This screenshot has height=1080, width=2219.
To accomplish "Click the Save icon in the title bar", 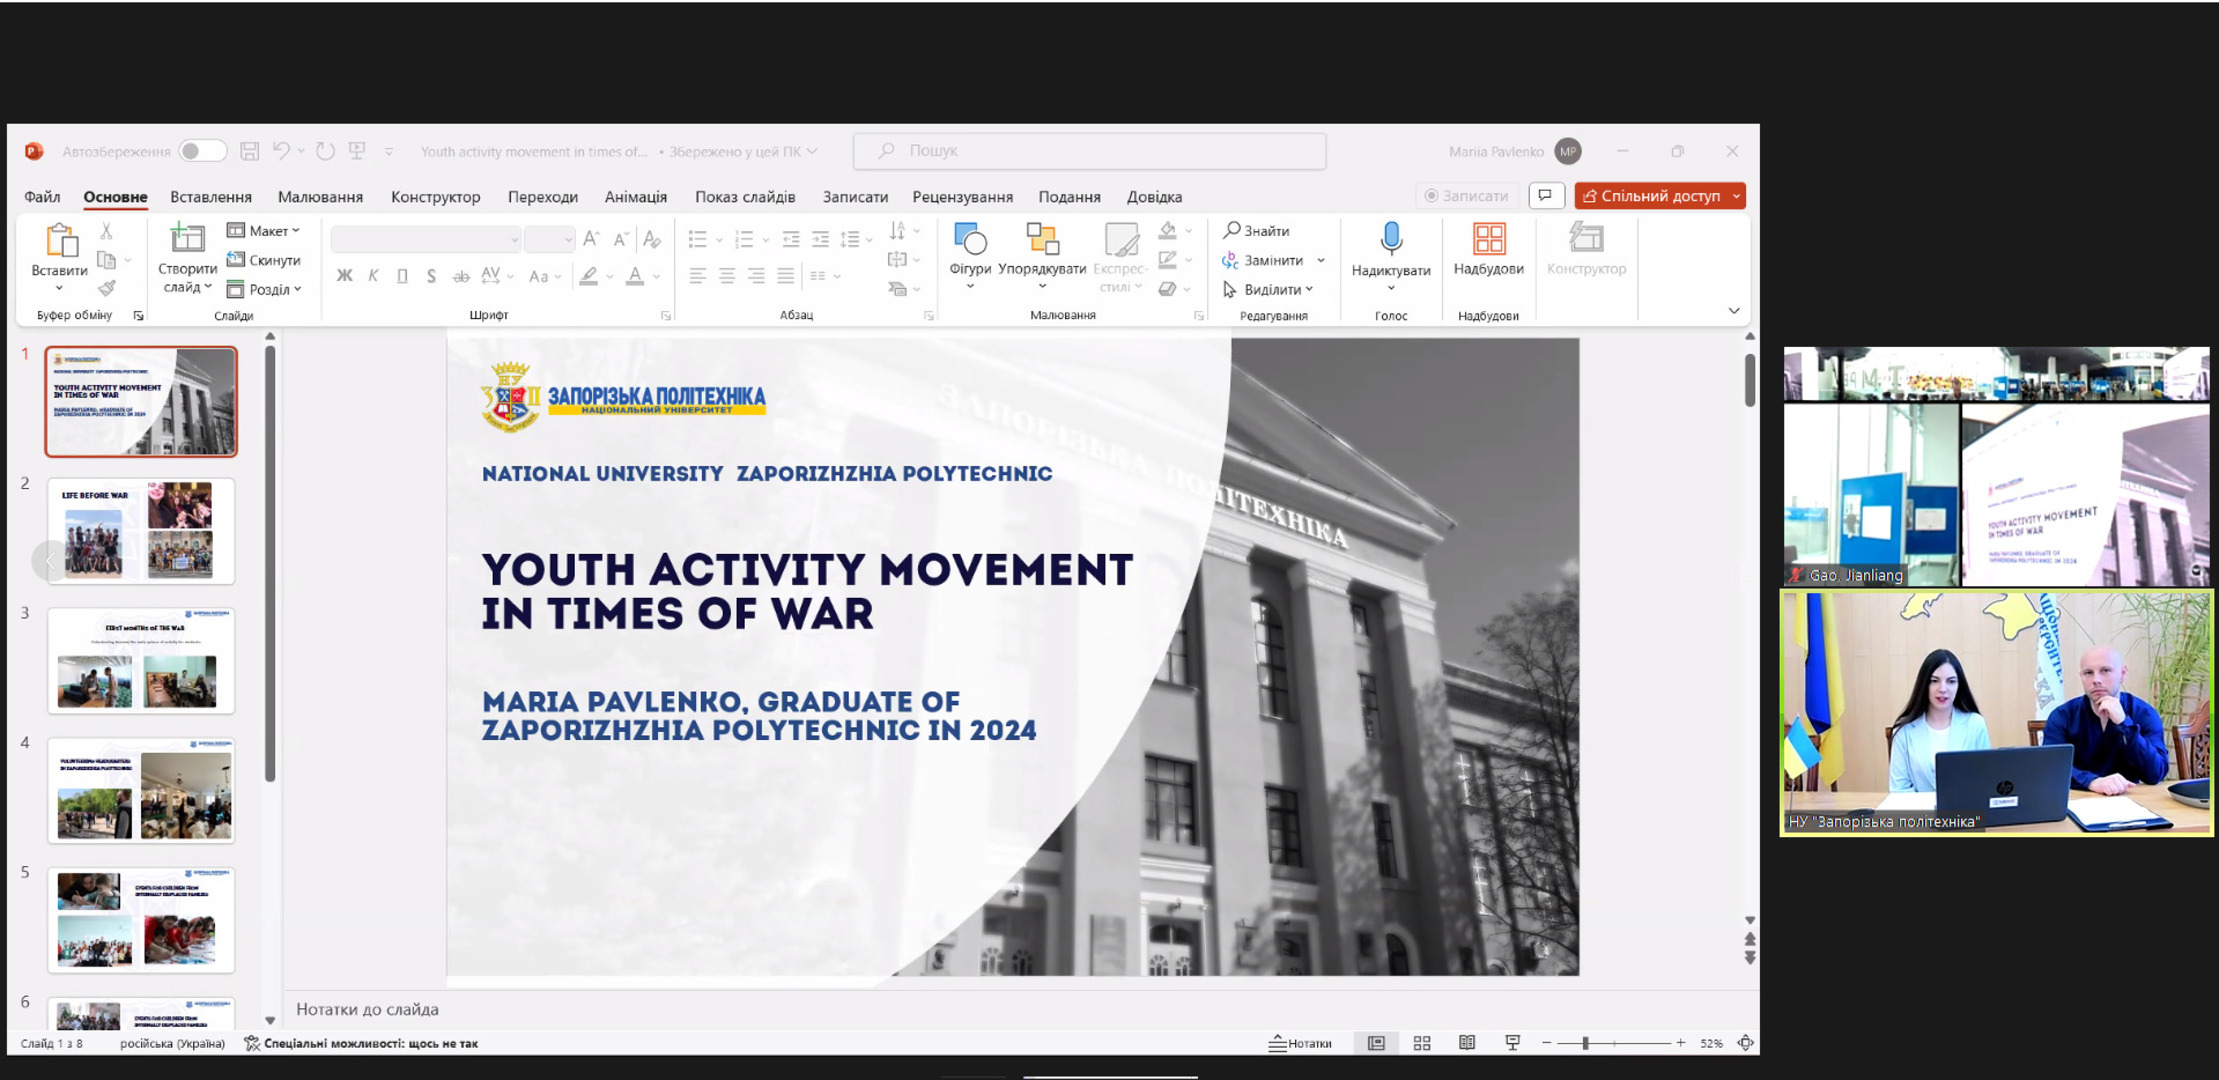I will tap(249, 151).
